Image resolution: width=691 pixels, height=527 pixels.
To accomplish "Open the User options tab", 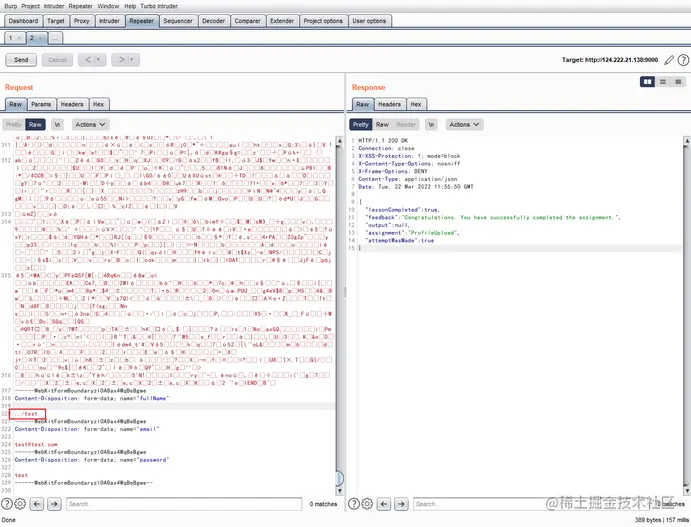I will pyautogui.click(x=369, y=21).
